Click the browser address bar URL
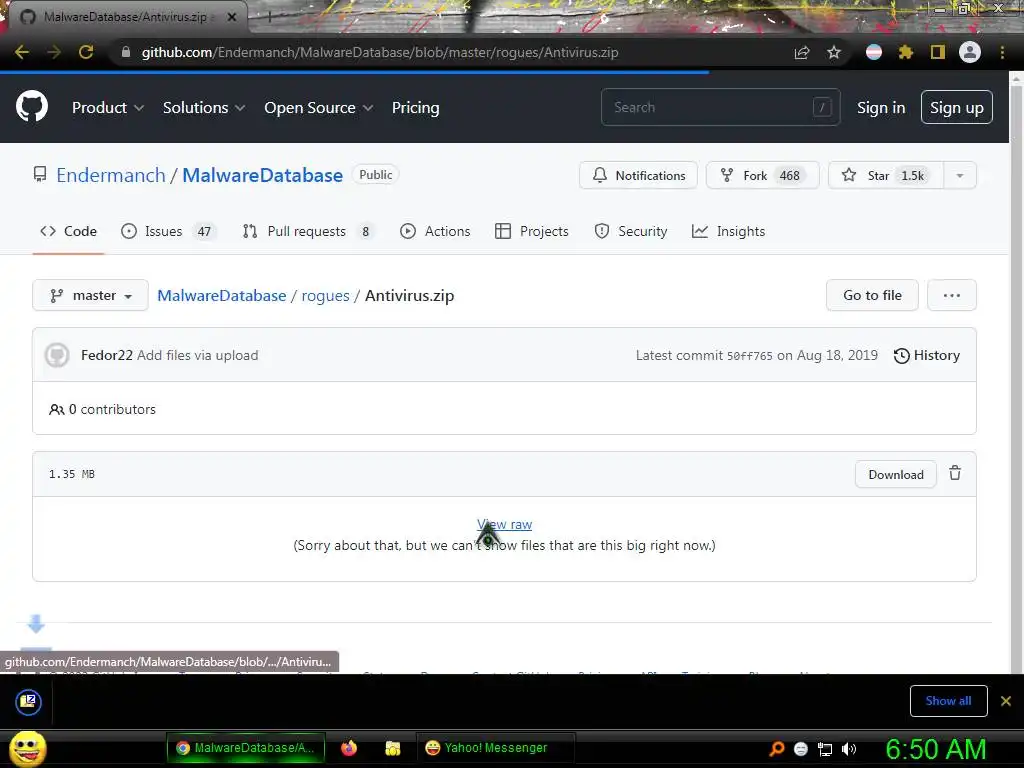 (x=380, y=52)
